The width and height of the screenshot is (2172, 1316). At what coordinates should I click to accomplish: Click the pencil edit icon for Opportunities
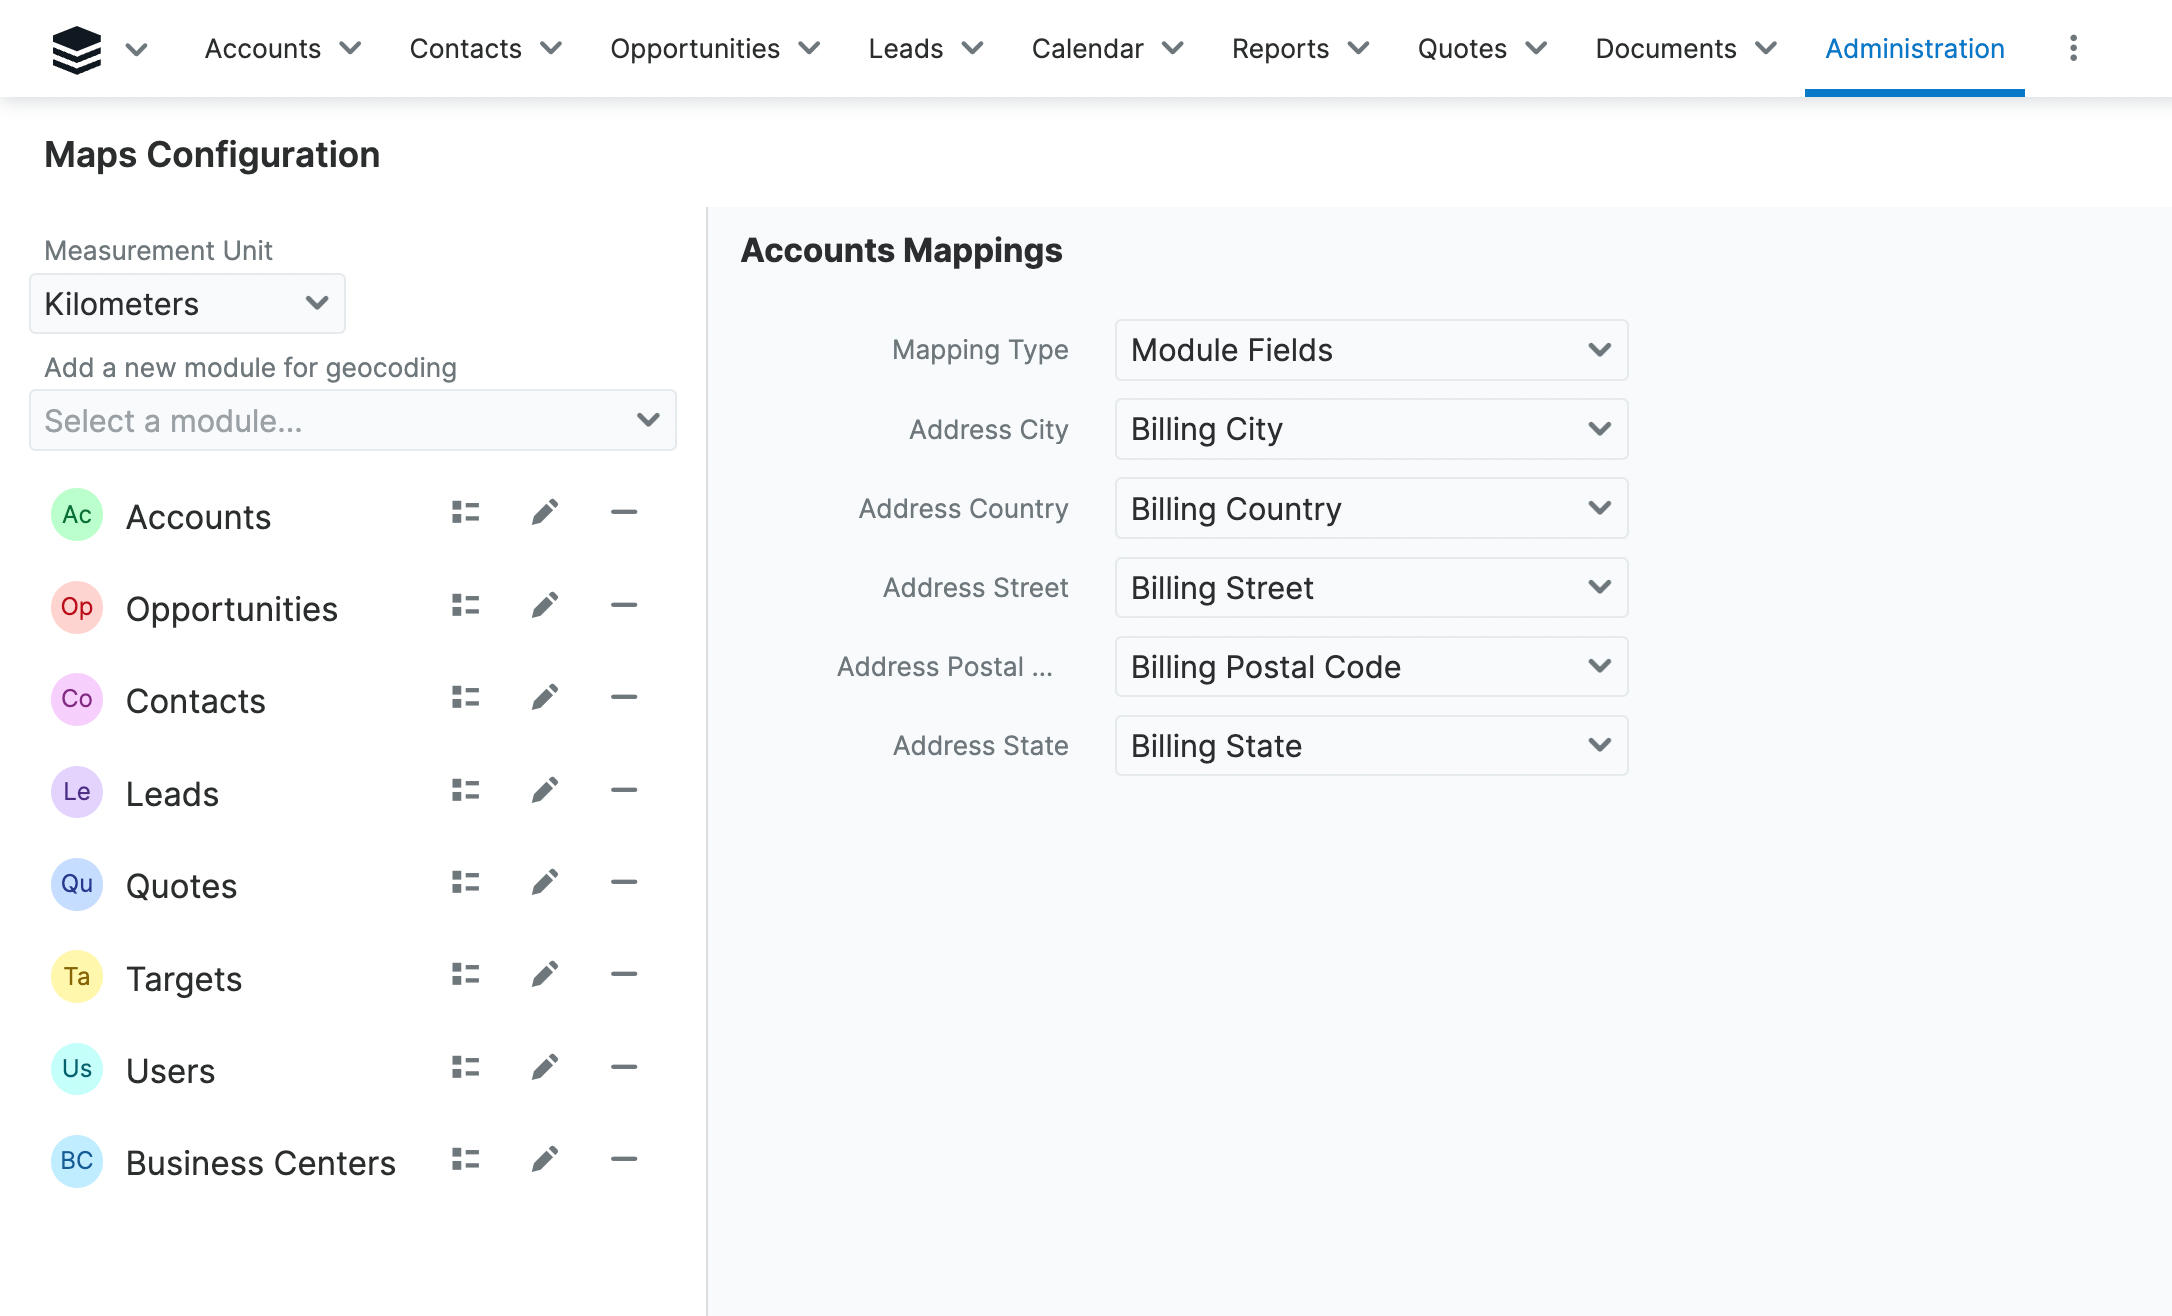(545, 605)
